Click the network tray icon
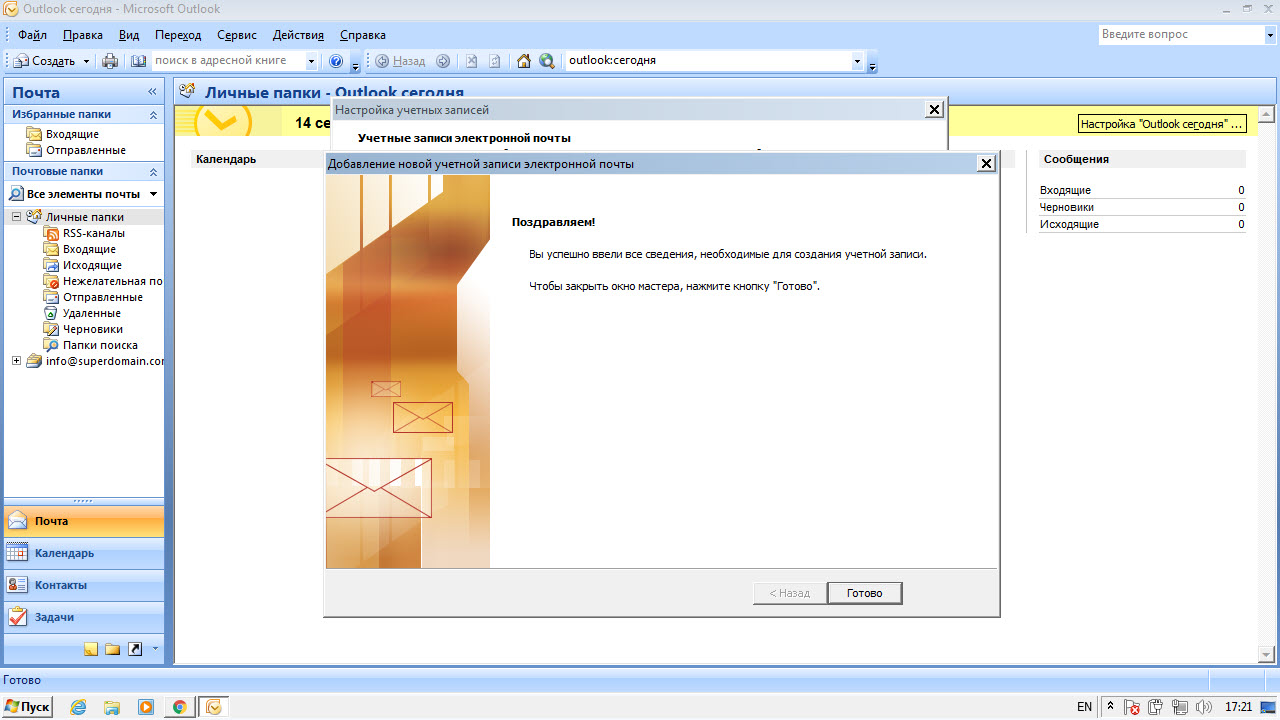This screenshot has width=1280, height=720. [1178, 707]
